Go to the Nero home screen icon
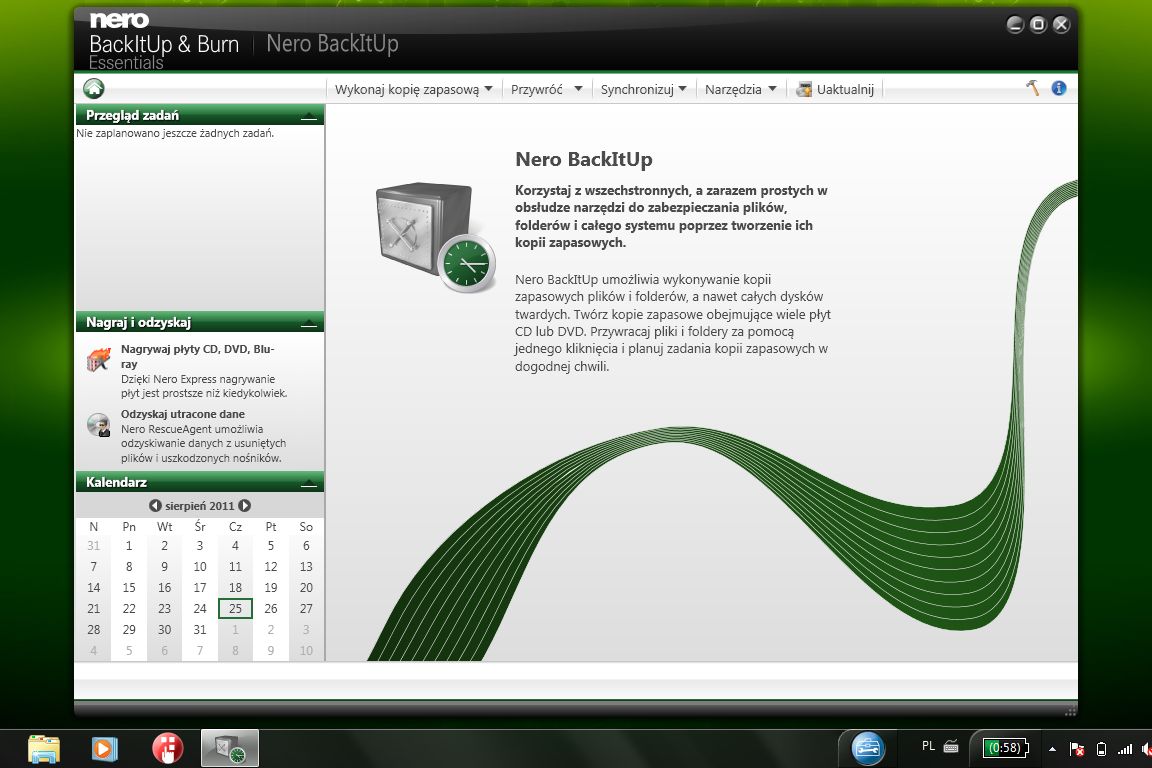The image size is (1152, 768). coord(93,89)
